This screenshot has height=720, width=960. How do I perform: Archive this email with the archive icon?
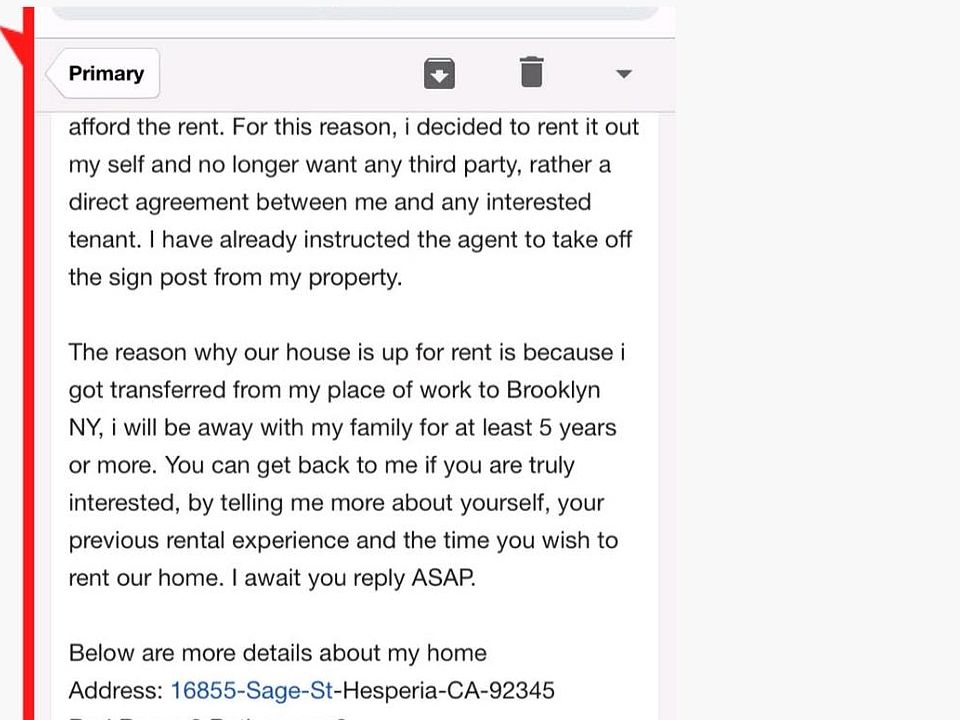[x=439, y=73]
